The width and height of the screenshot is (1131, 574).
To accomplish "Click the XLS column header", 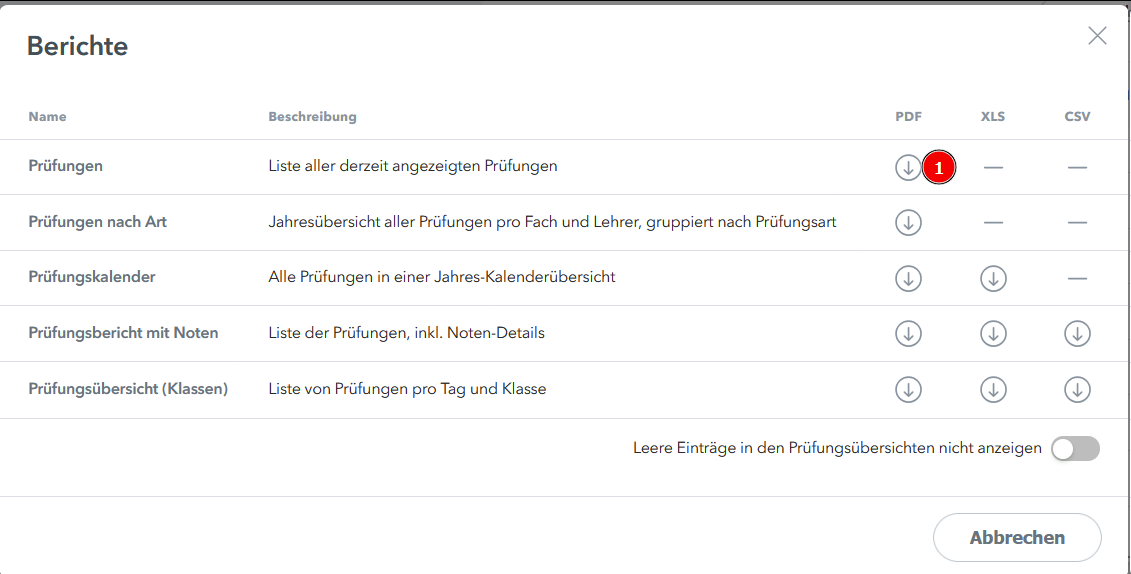I will click(993, 117).
